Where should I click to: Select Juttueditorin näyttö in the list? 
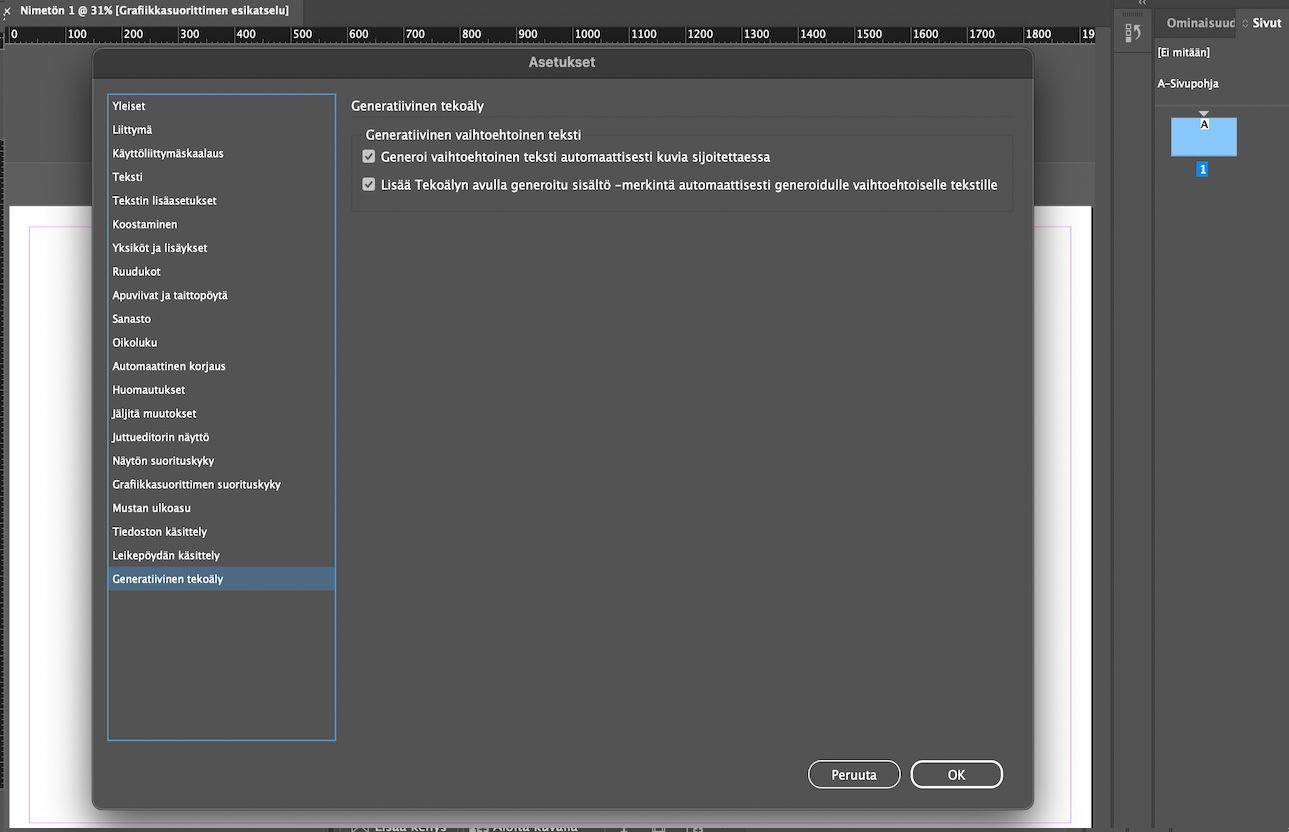click(221, 438)
